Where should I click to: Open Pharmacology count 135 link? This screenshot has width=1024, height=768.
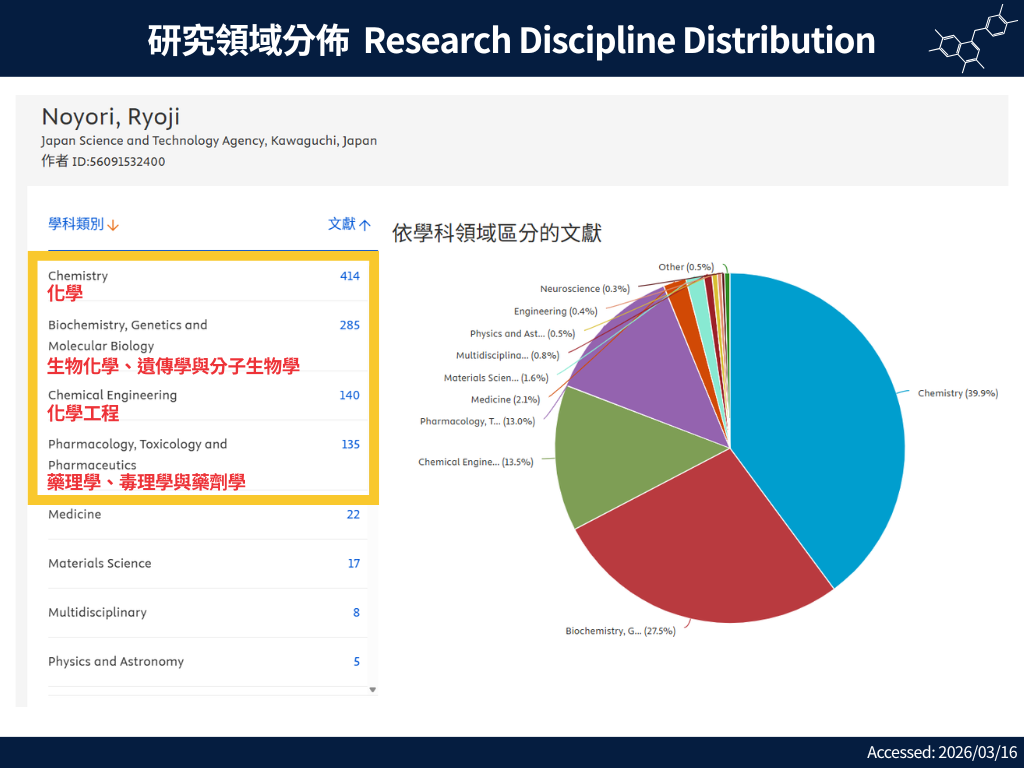click(x=350, y=444)
